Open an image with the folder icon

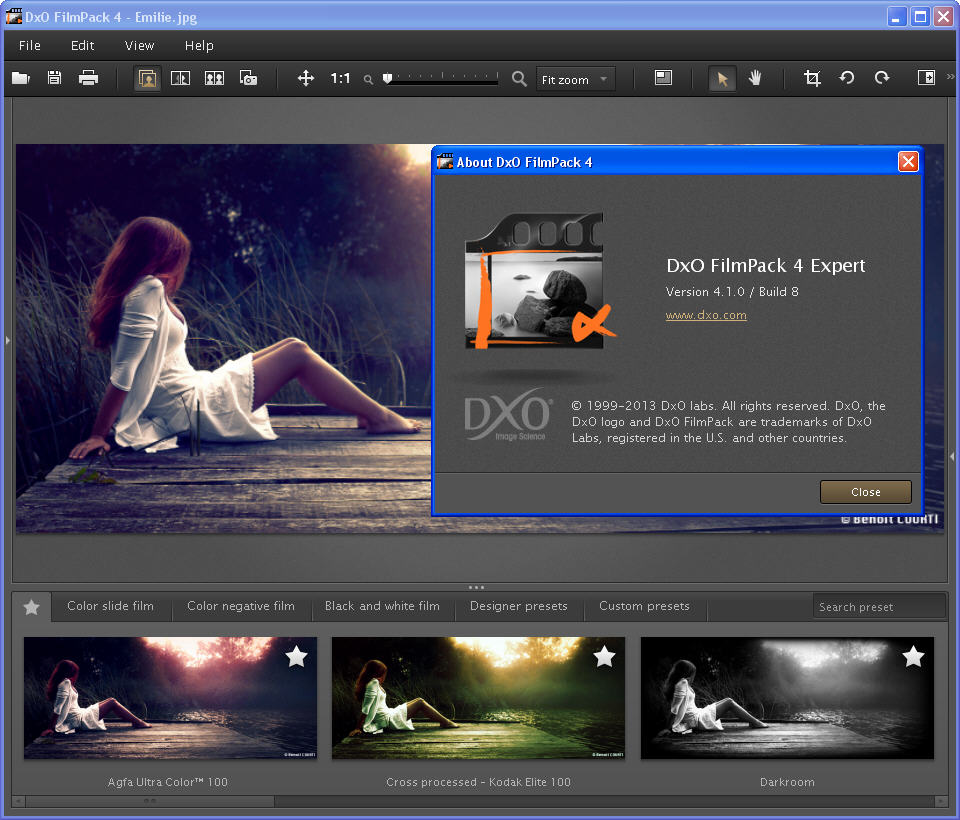[x=21, y=78]
